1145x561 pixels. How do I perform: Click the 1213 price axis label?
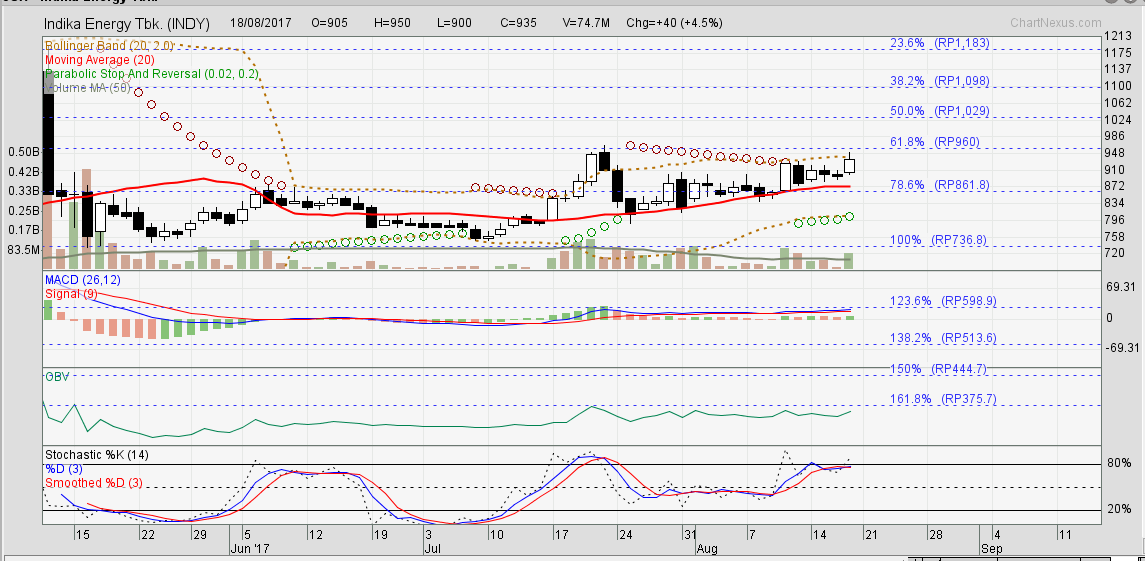pos(1118,36)
